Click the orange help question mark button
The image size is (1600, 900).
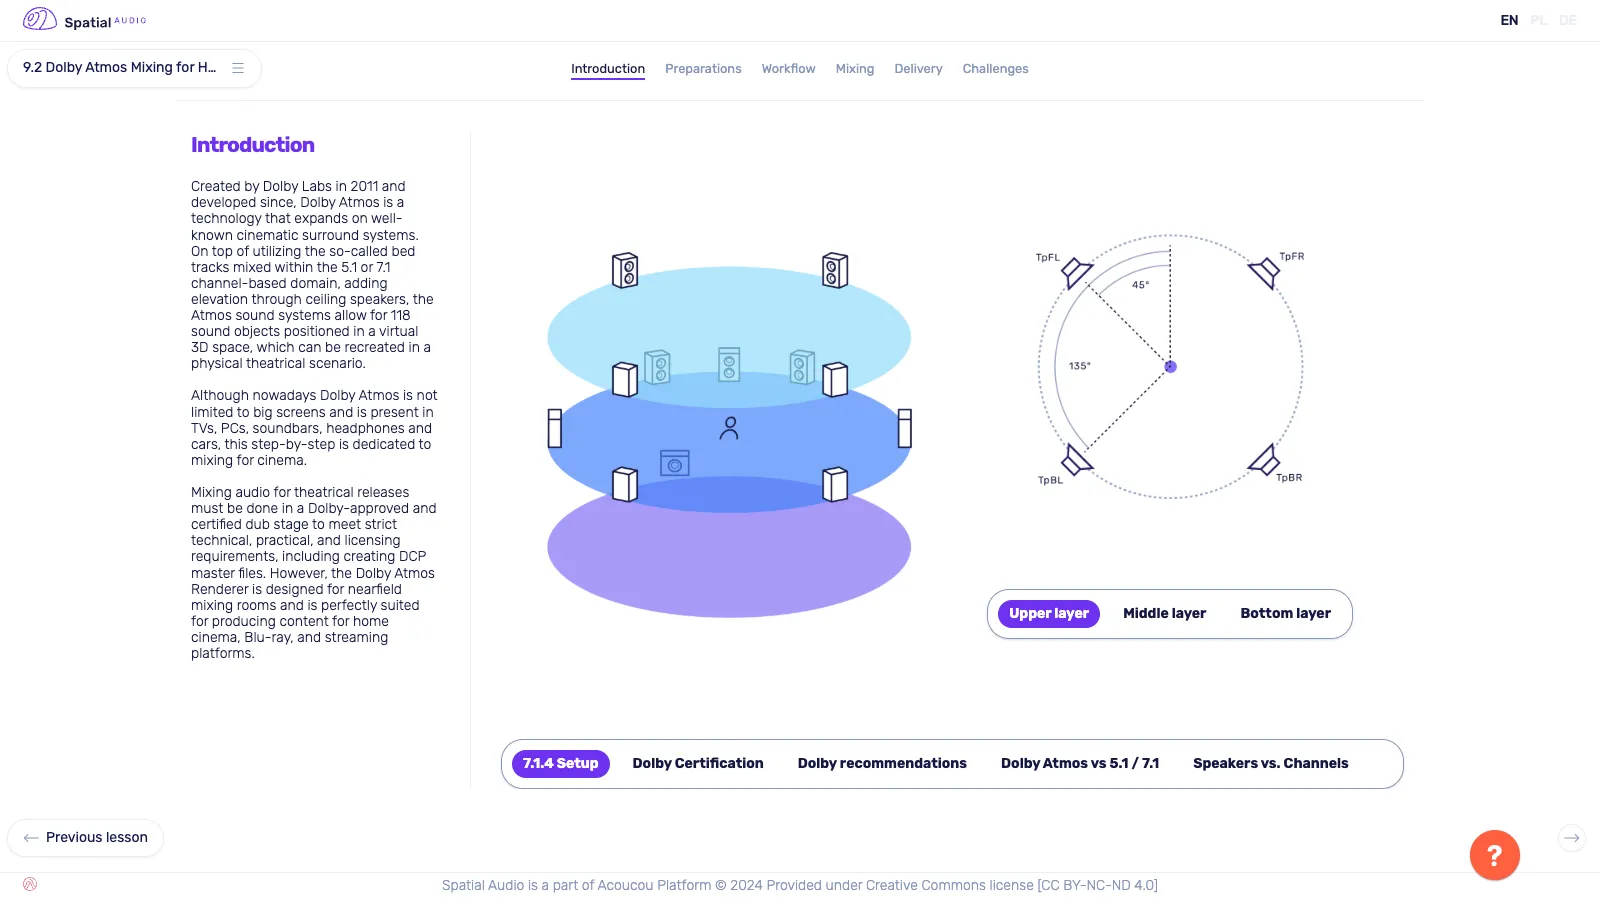tap(1495, 855)
